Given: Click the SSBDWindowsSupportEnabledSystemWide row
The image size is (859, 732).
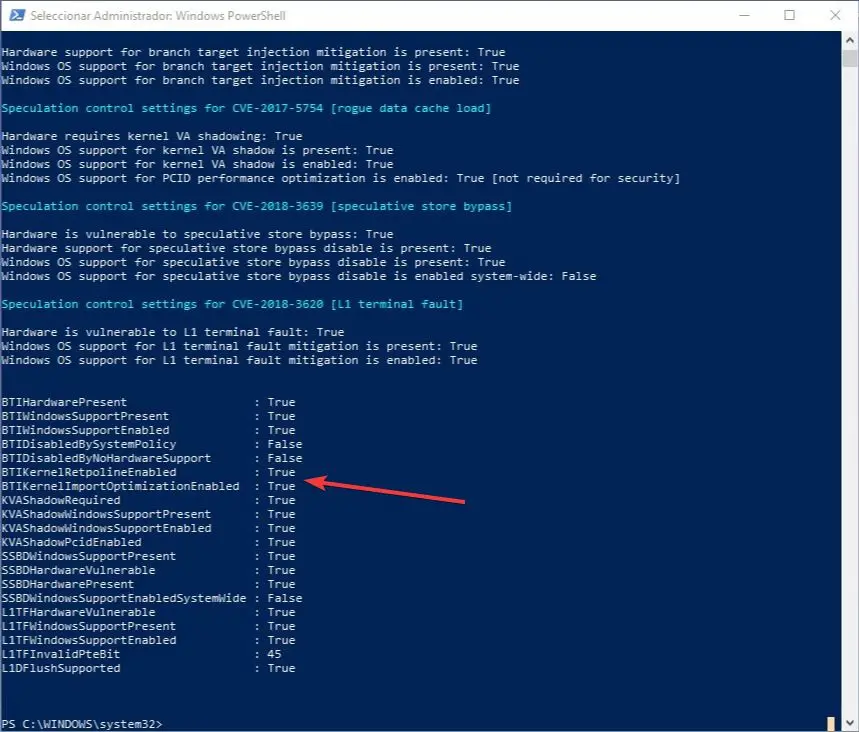Looking at the screenshot, I should (x=152, y=598).
